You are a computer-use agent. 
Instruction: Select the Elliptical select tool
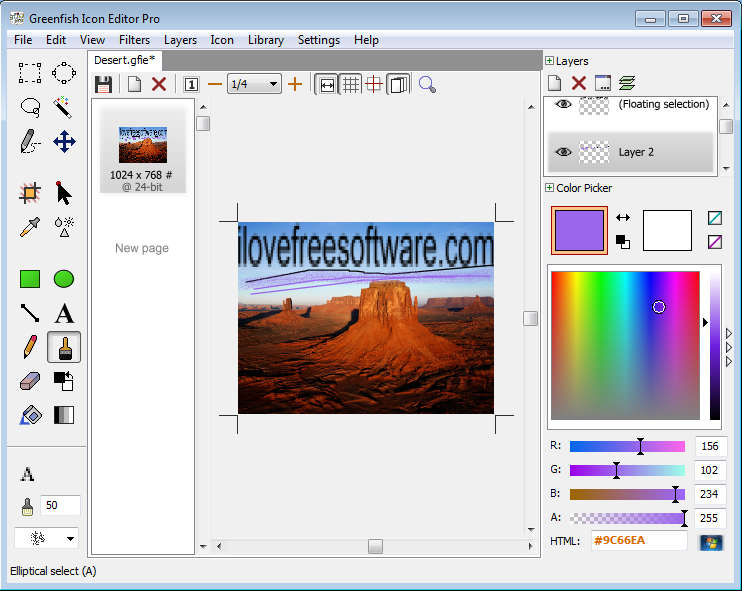pyautogui.click(x=64, y=72)
